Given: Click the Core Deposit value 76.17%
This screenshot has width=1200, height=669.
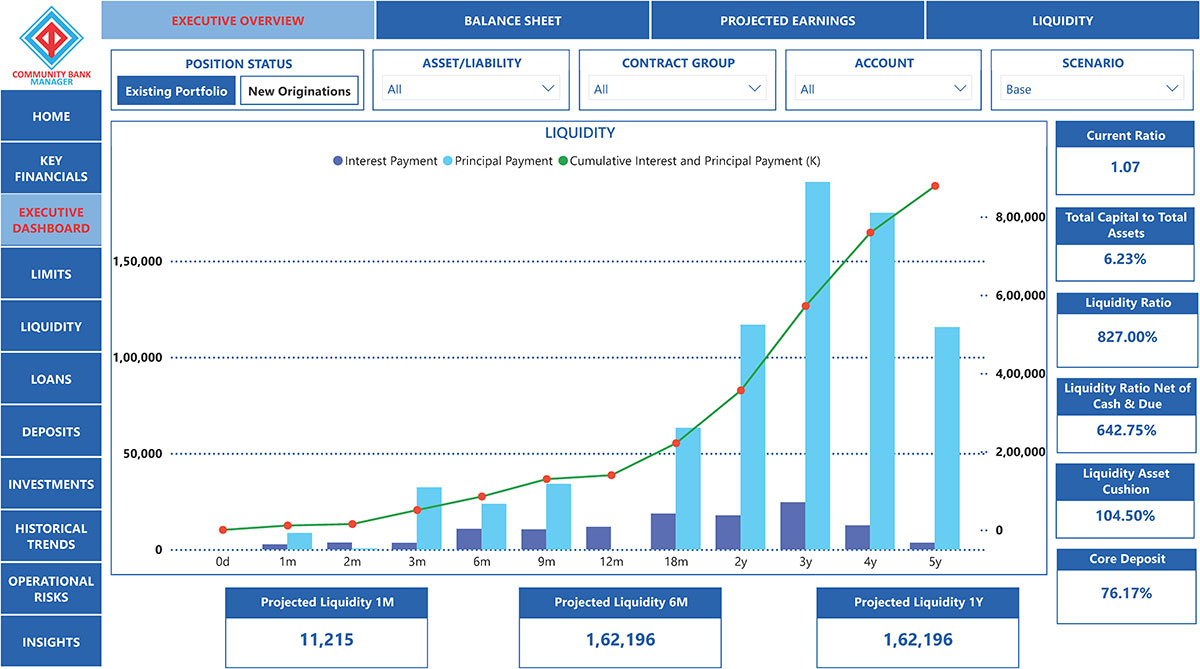Looking at the screenshot, I should 1125,593.
